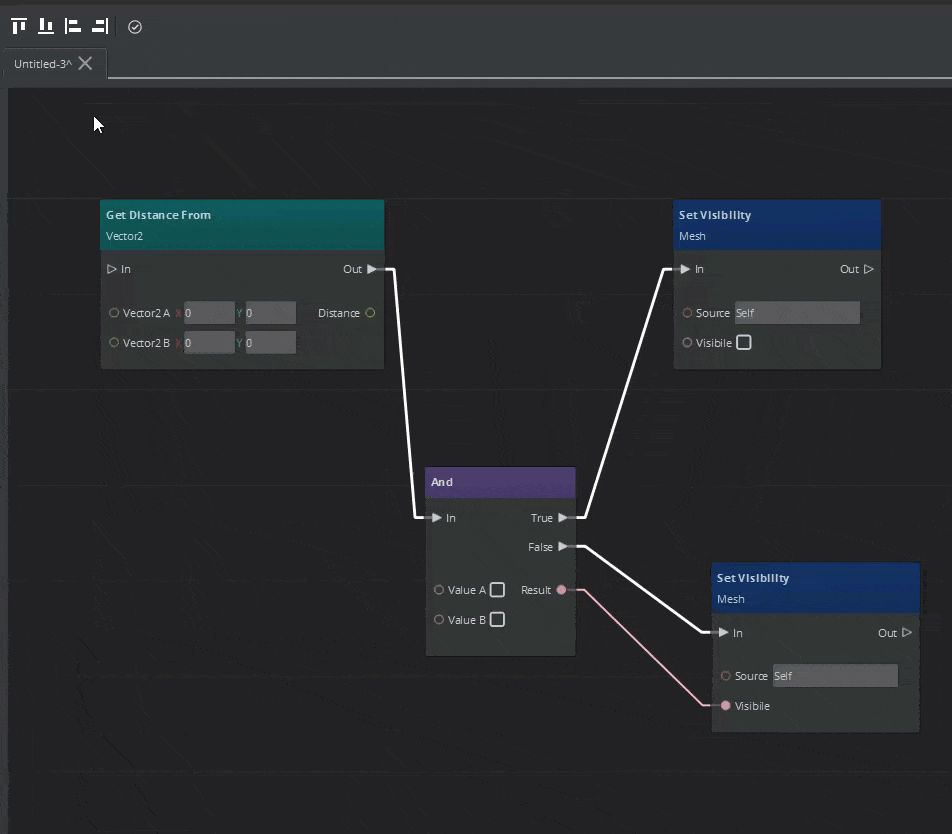Click the True output pin on And node
The image size is (952, 834).
tap(563, 518)
